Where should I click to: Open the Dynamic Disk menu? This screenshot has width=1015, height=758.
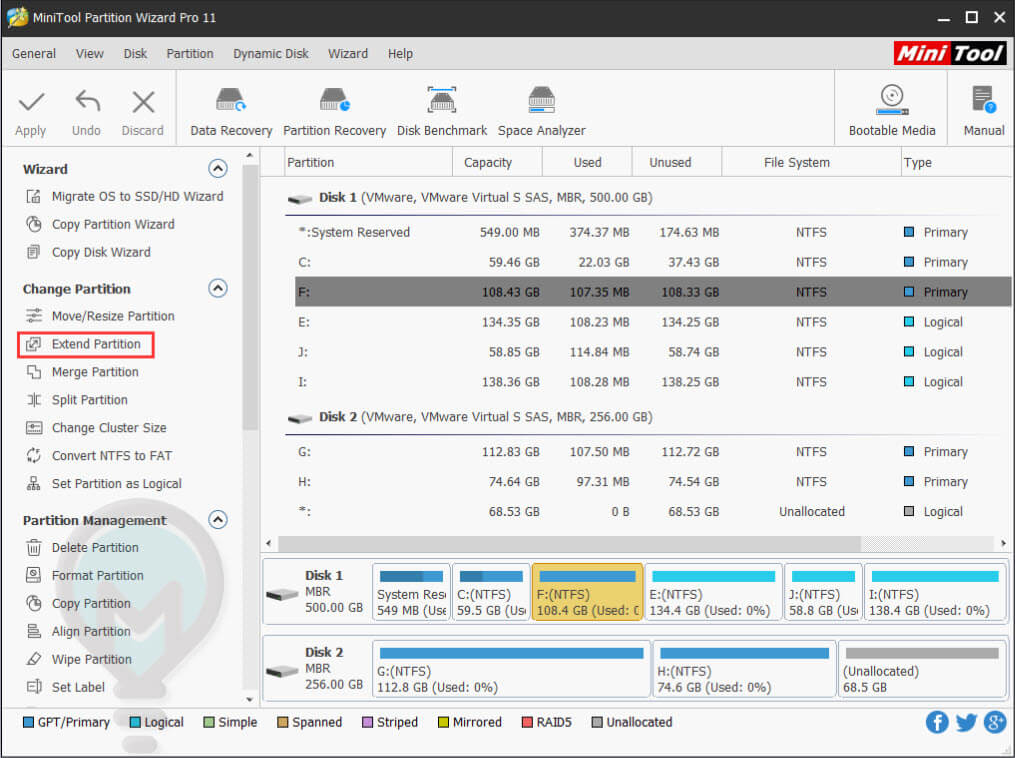tap(271, 54)
